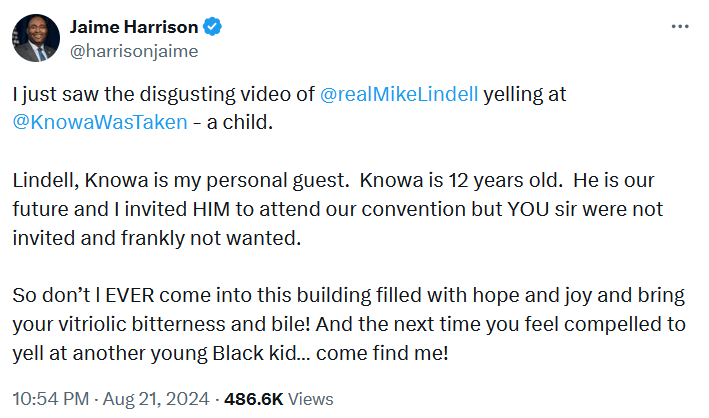This screenshot has height=418, width=709.
Task: Open the three-dot more options menu
Action: click(x=679, y=25)
